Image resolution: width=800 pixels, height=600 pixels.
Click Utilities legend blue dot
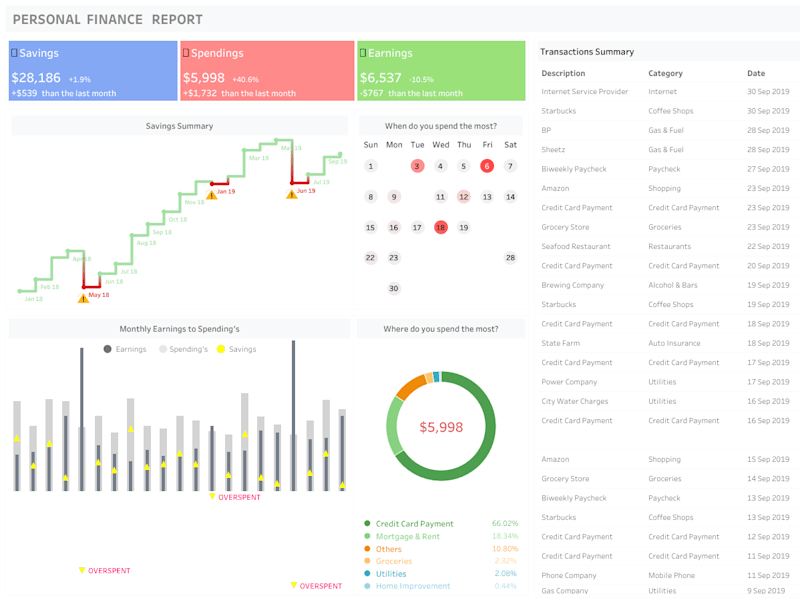(367, 573)
